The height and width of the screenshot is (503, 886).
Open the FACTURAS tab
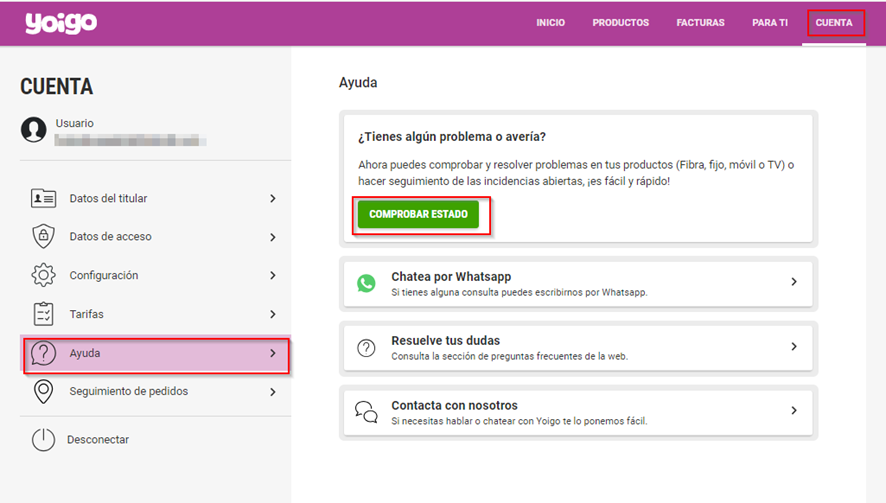[700, 23]
